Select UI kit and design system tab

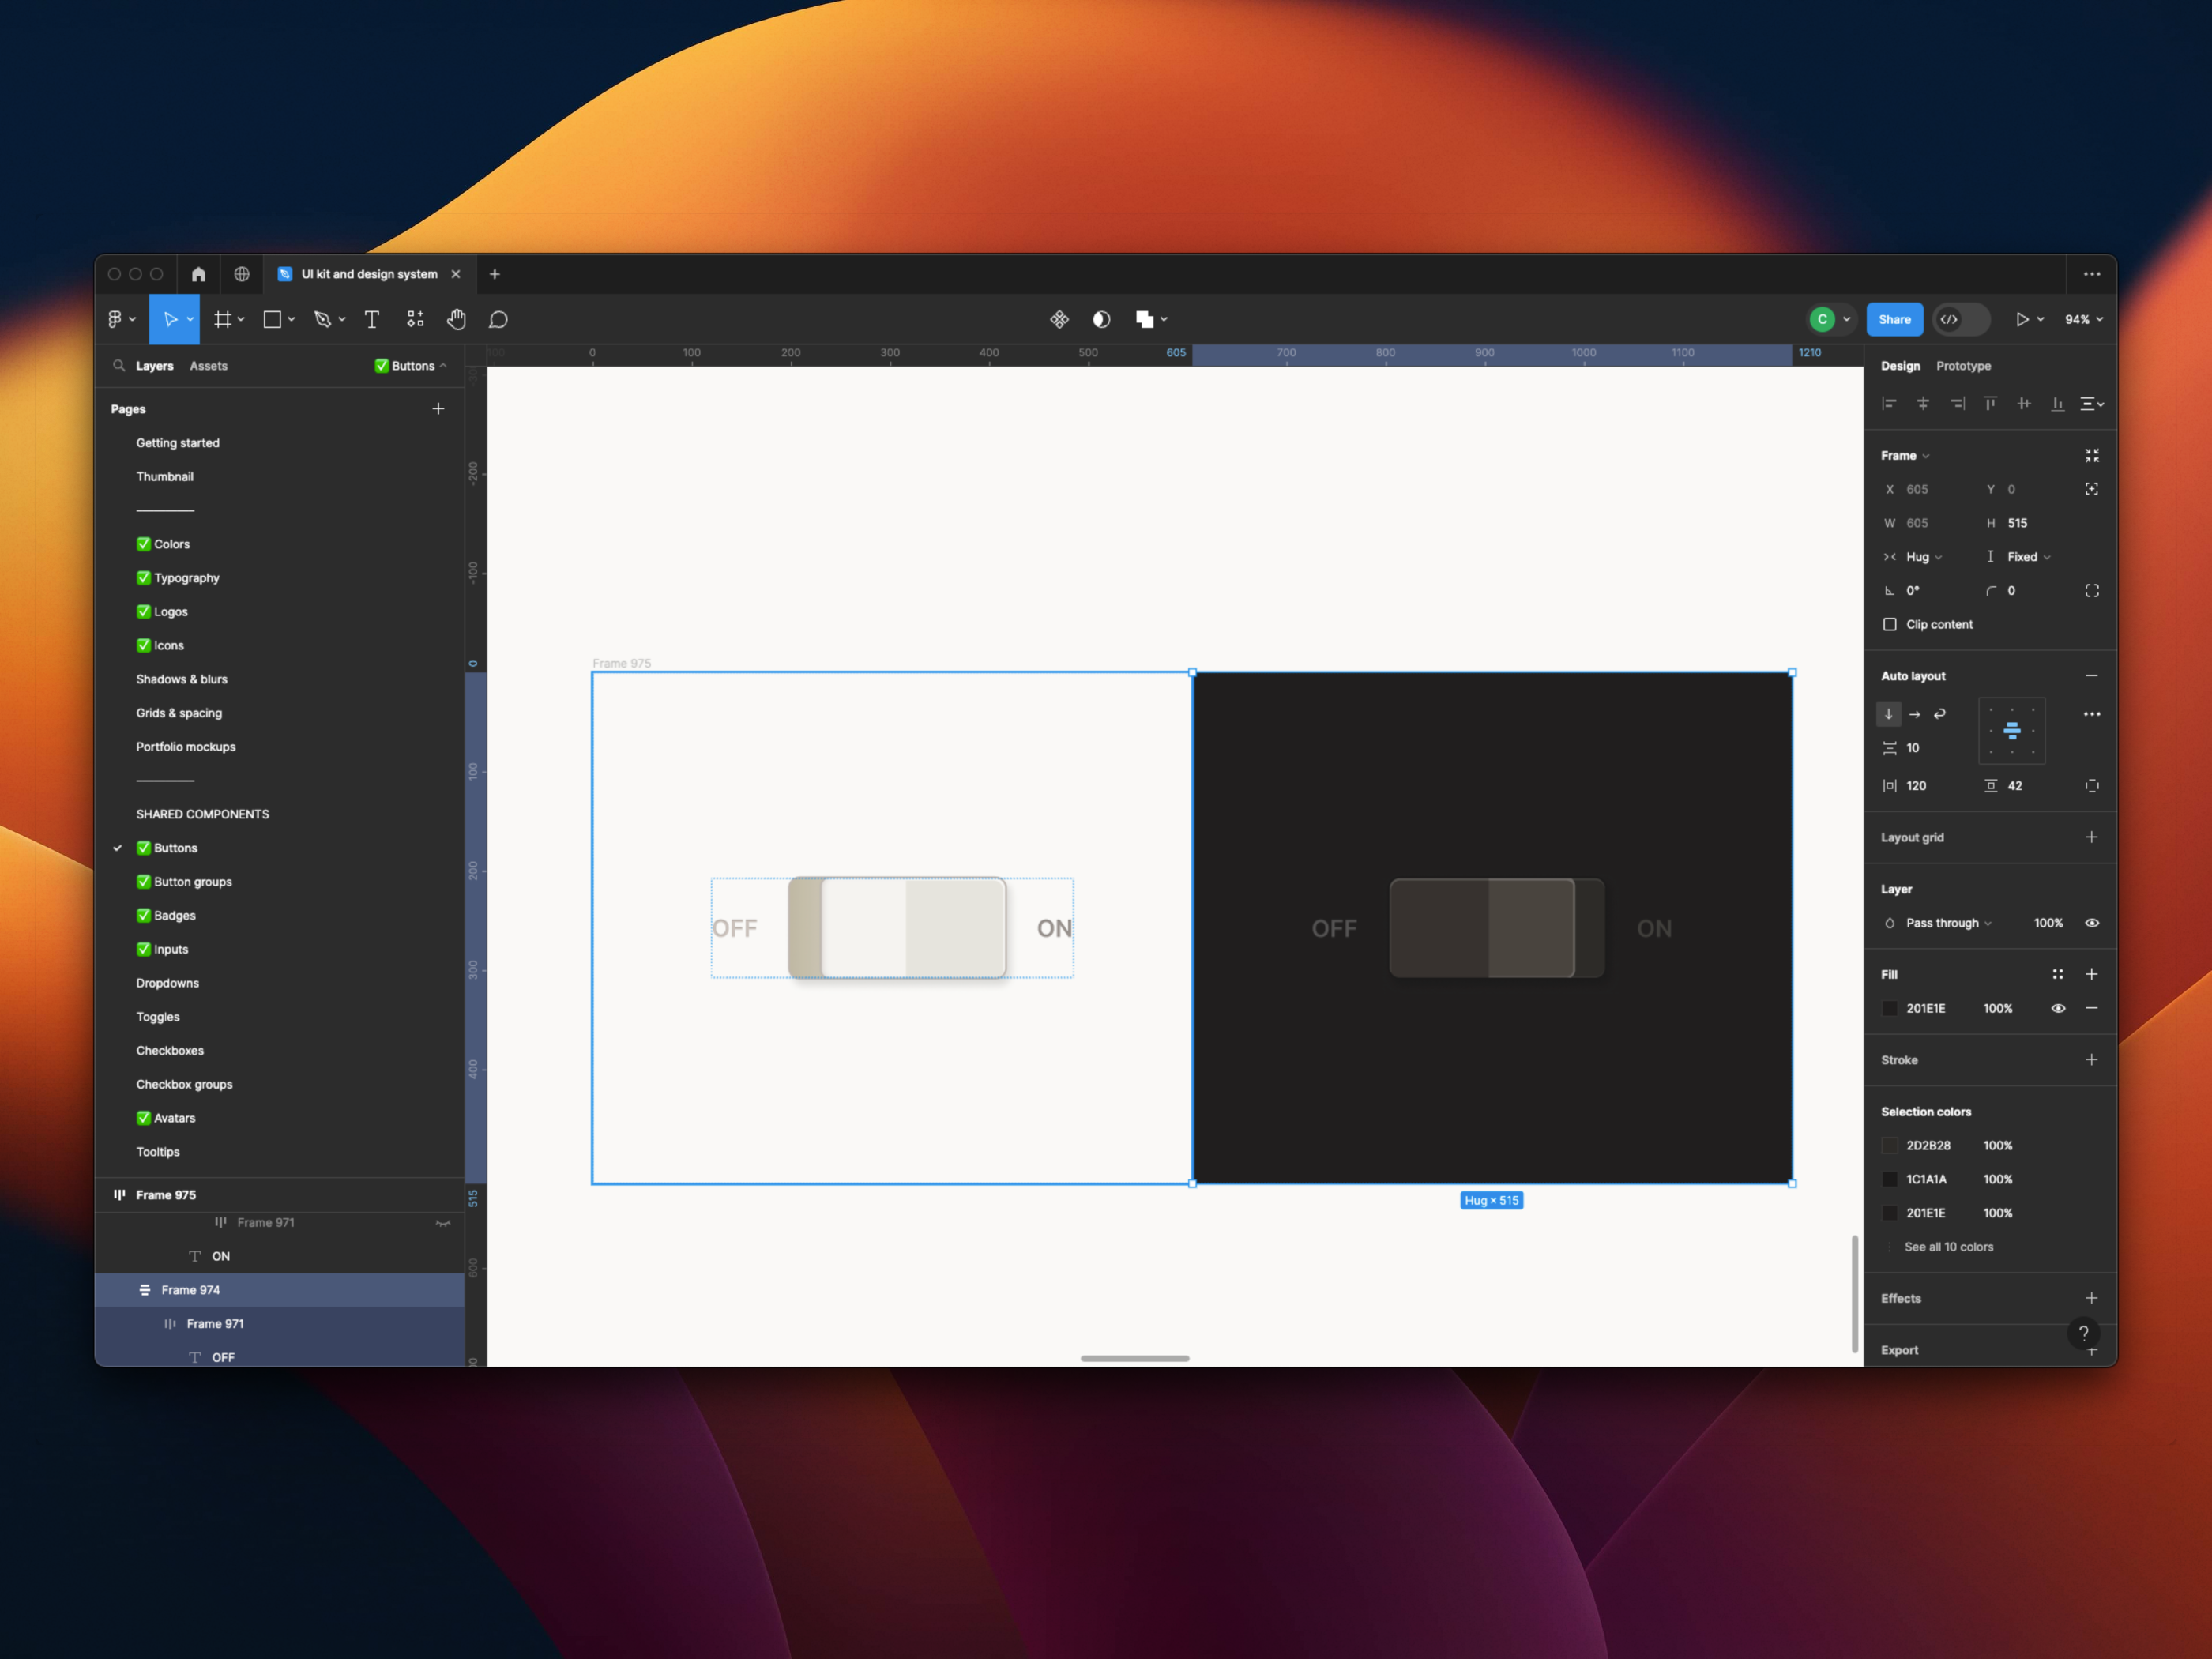369,274
